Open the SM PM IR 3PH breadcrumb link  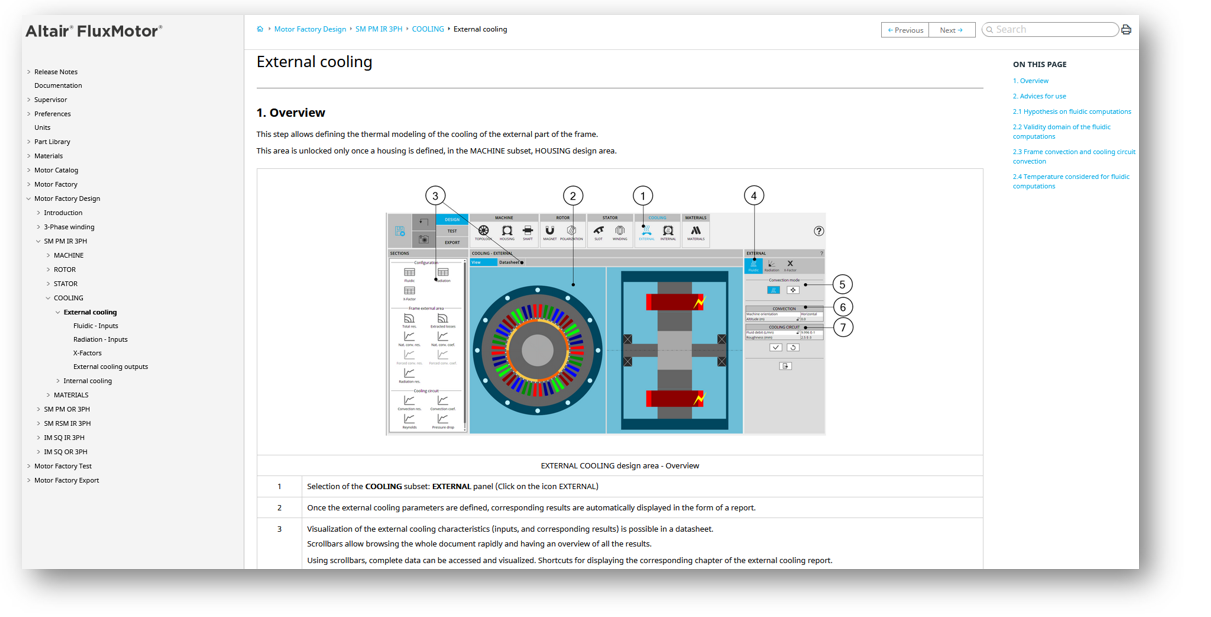pos(379,29)
